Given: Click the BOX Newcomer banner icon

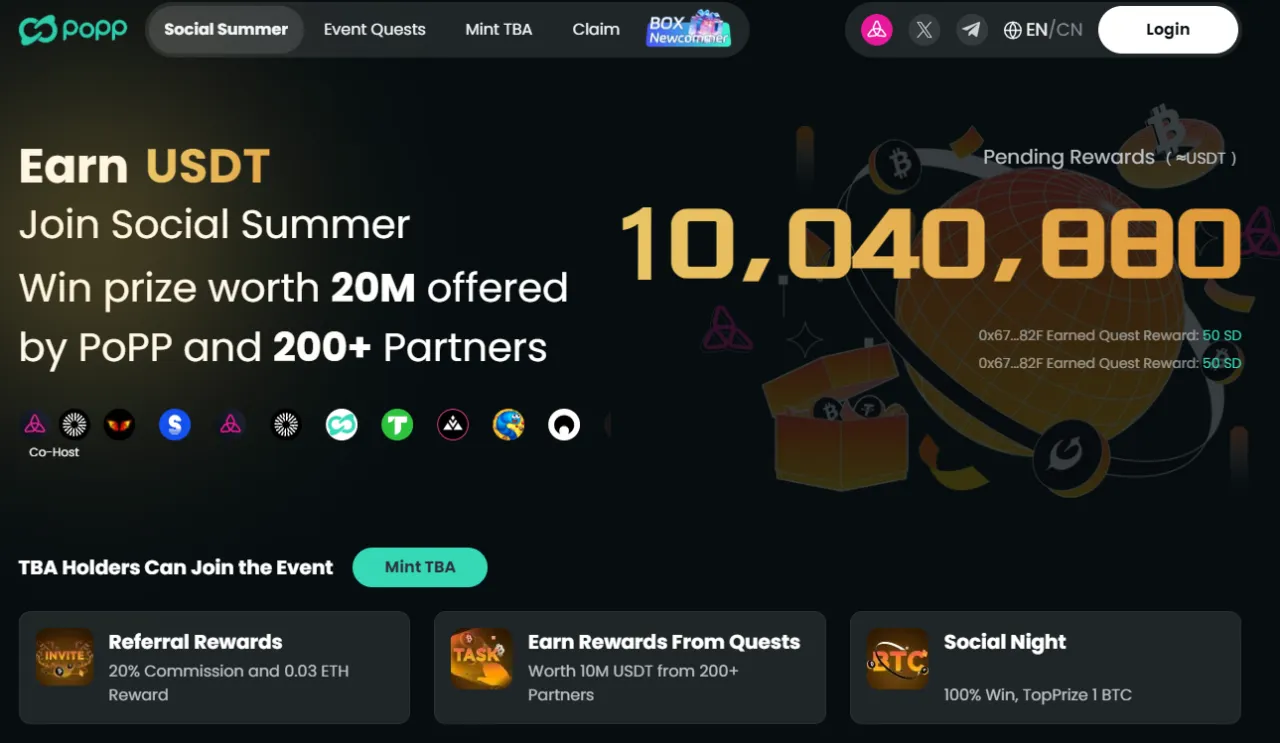Looking at the screenshot, I should pyautogui.click(x=689, y=29).
